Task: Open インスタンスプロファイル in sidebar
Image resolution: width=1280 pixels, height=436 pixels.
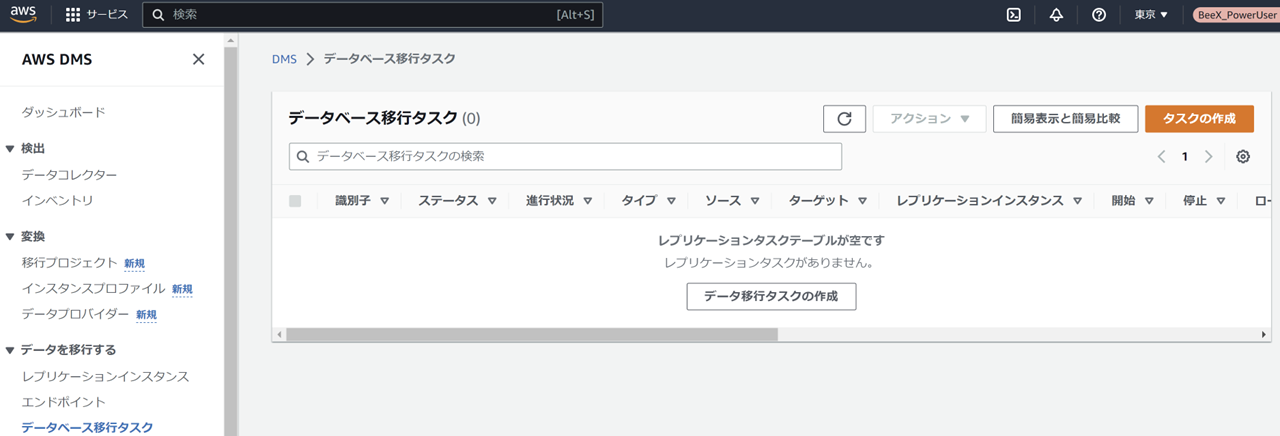Action: click(93, 289)
